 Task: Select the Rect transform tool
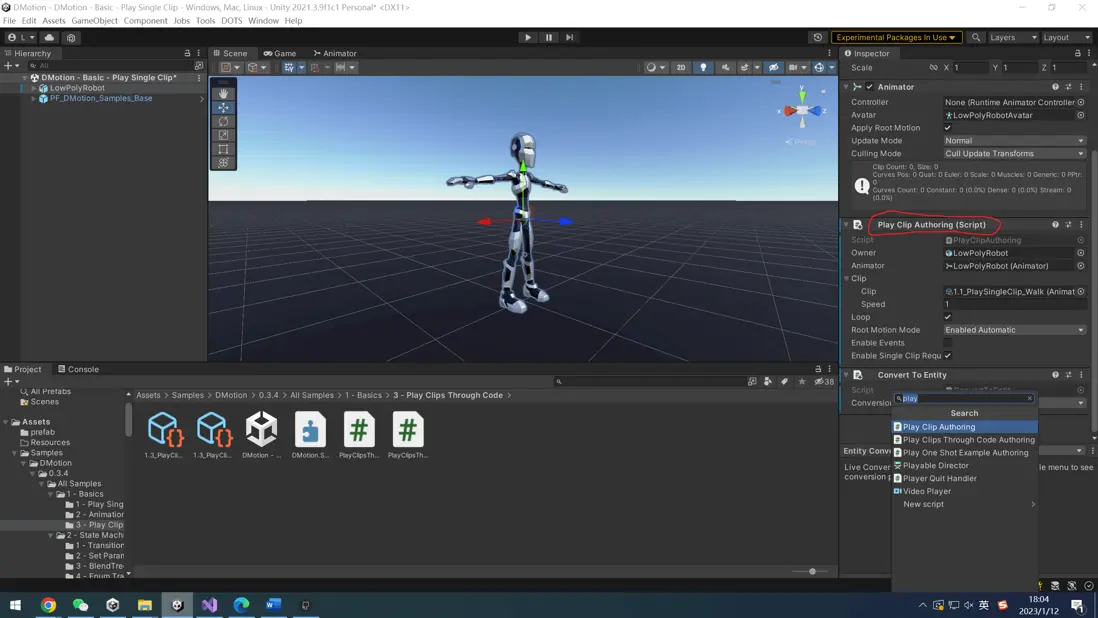[x=223, y=149]
